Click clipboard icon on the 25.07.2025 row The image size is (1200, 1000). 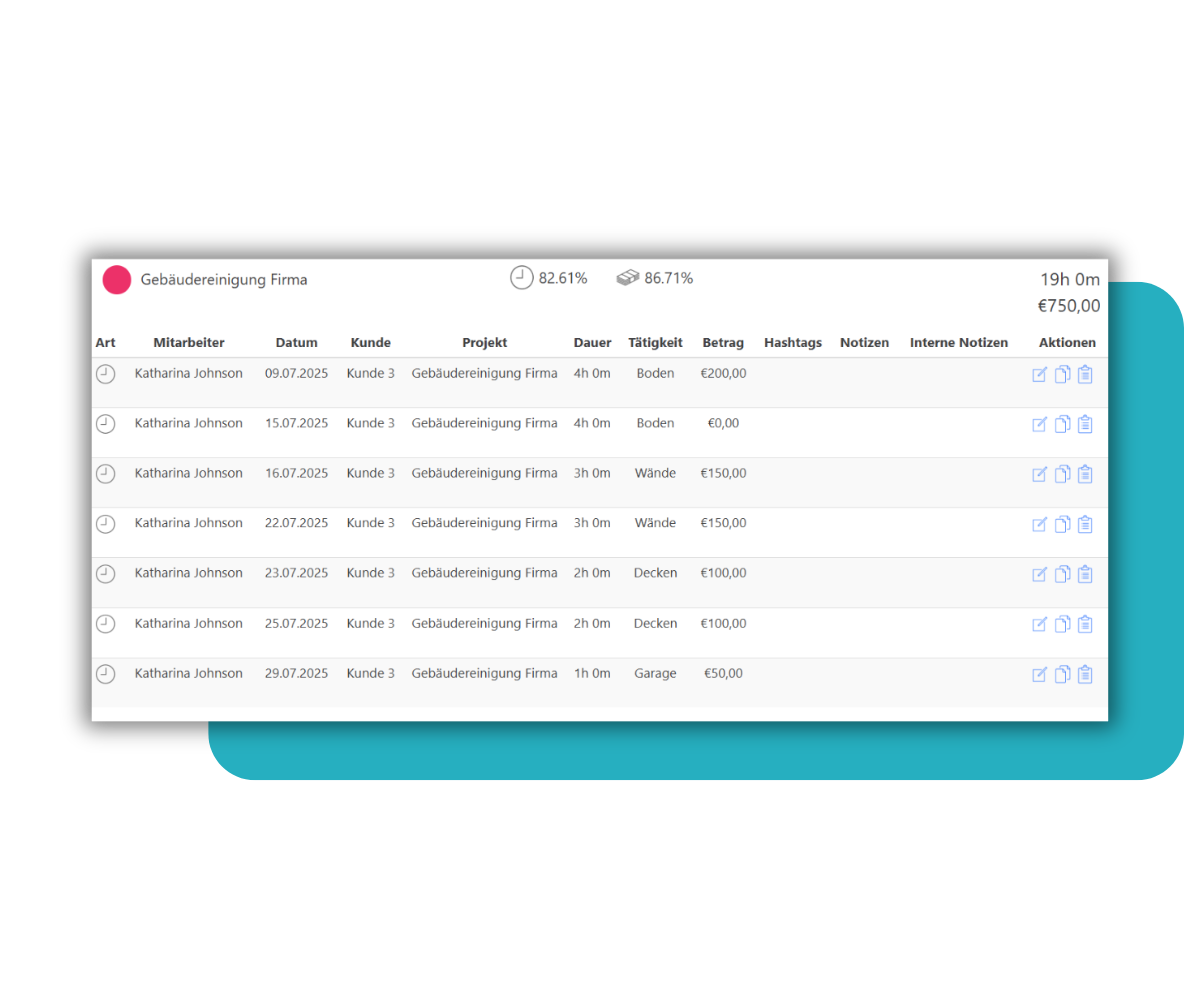(x=1085, y=624)
